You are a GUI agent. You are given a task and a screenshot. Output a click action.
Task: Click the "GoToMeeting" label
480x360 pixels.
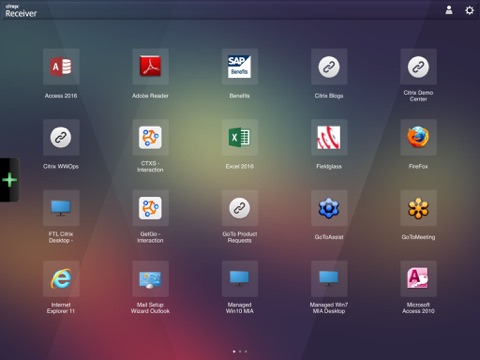(x=418, y=237)
